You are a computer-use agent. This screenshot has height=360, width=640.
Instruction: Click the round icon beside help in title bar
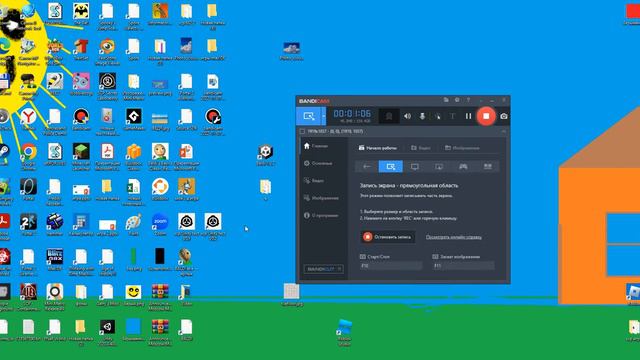457,100
